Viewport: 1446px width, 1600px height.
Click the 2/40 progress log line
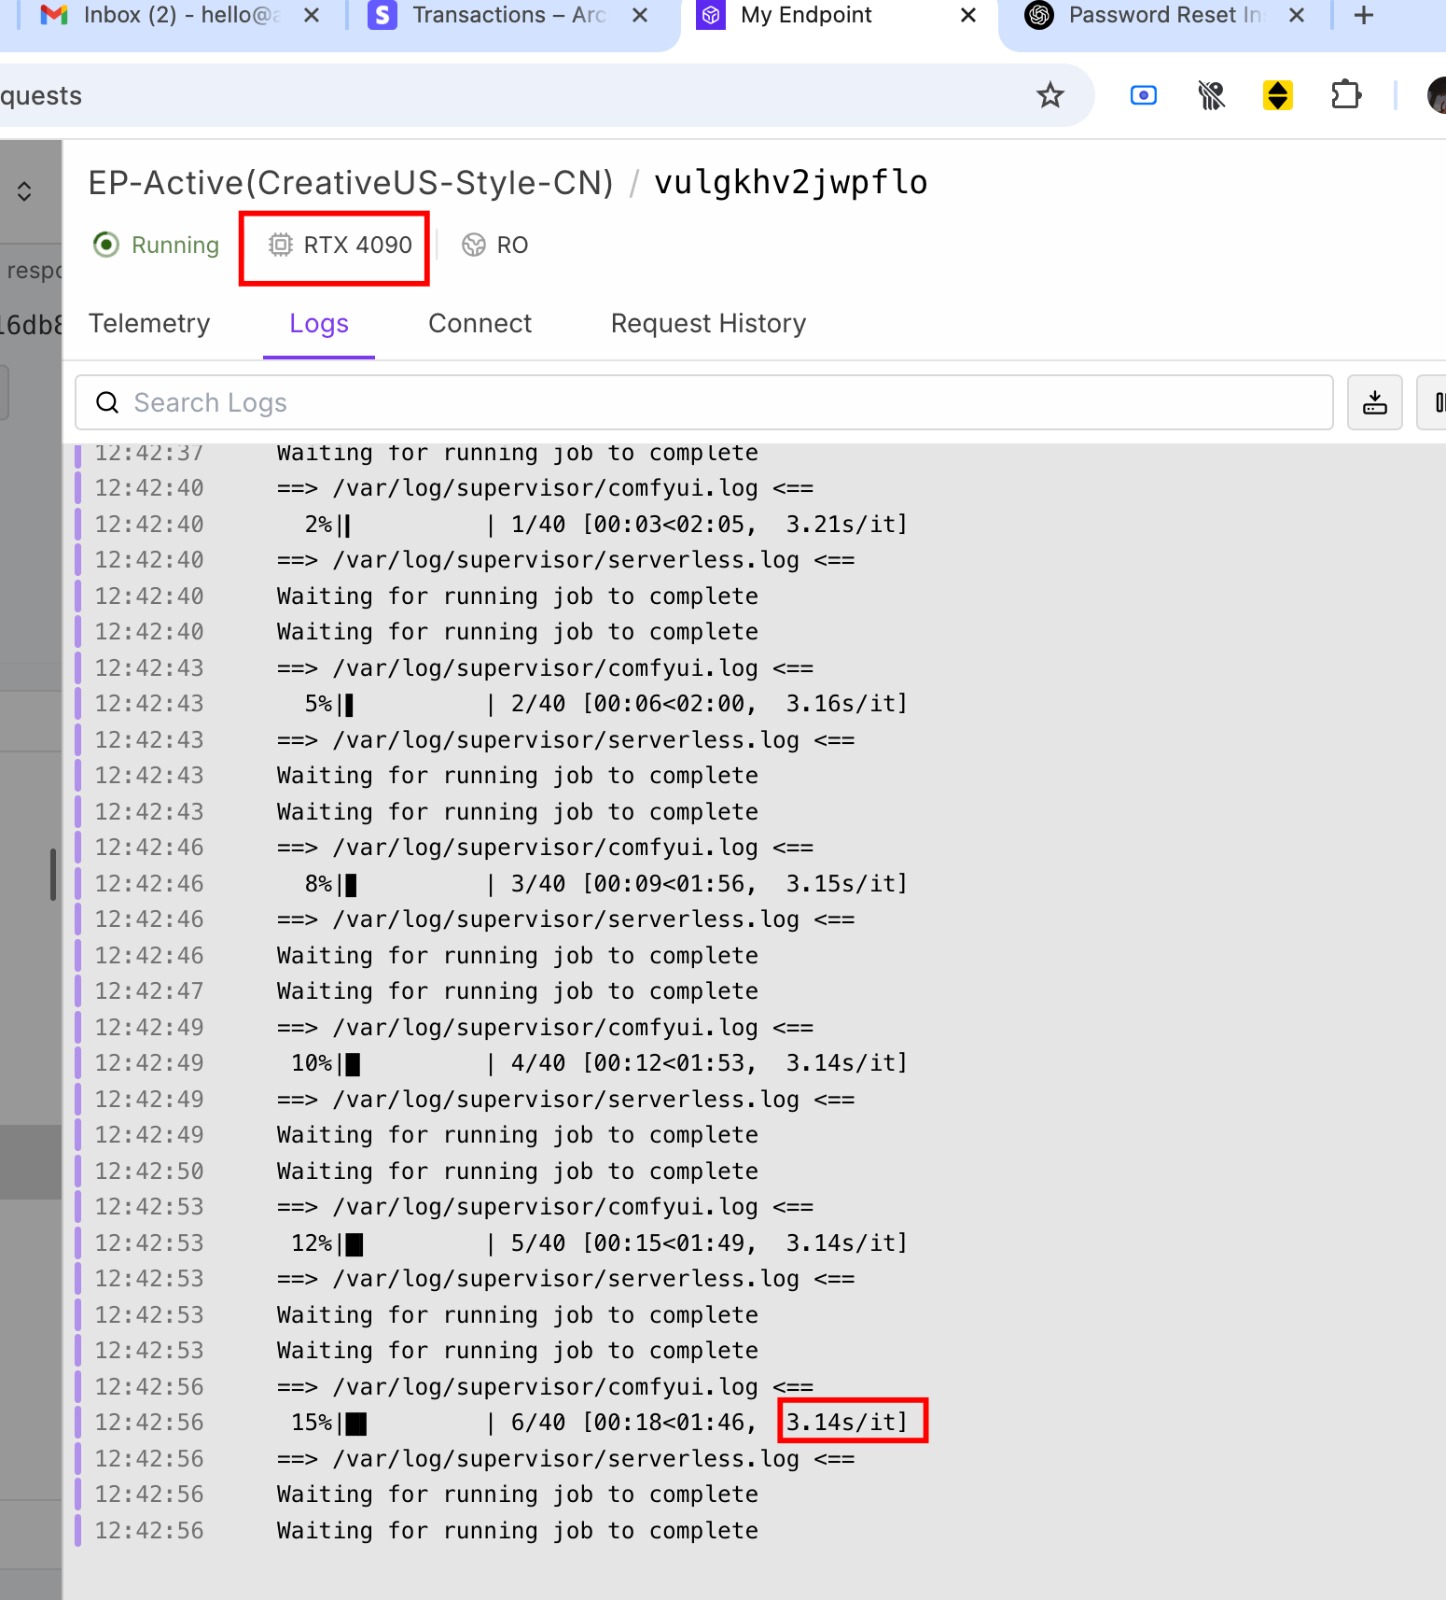click(x=606, y=704)
